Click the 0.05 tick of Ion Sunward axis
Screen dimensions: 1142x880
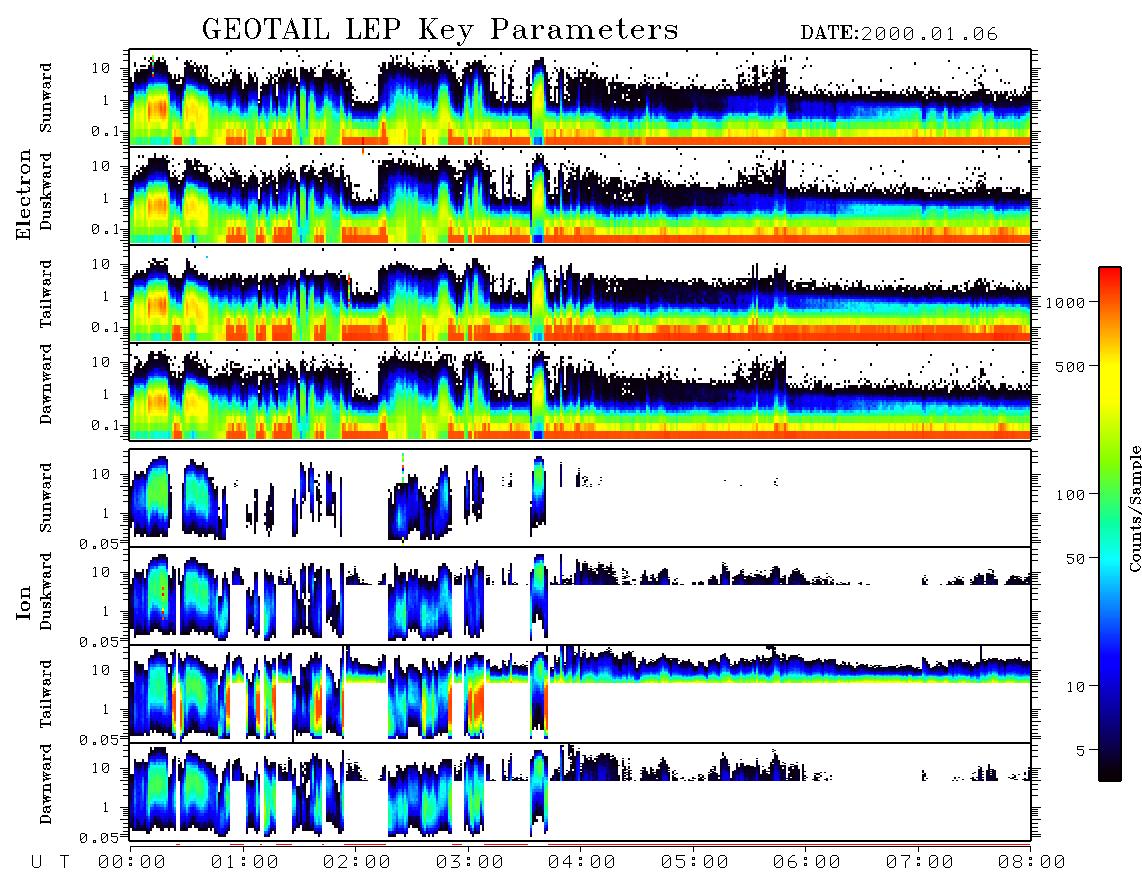[x=99, y=543]
